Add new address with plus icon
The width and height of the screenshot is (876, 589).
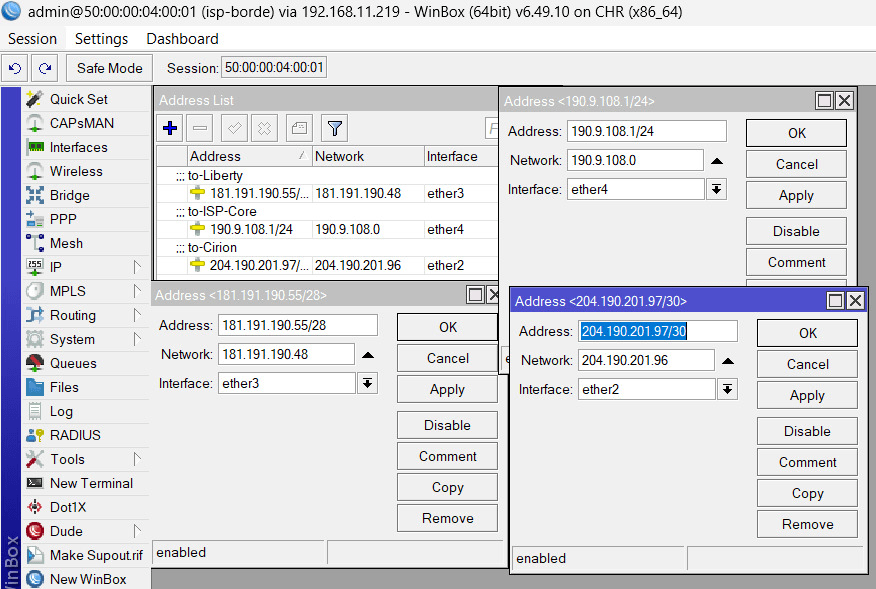(x=170, y=129)
